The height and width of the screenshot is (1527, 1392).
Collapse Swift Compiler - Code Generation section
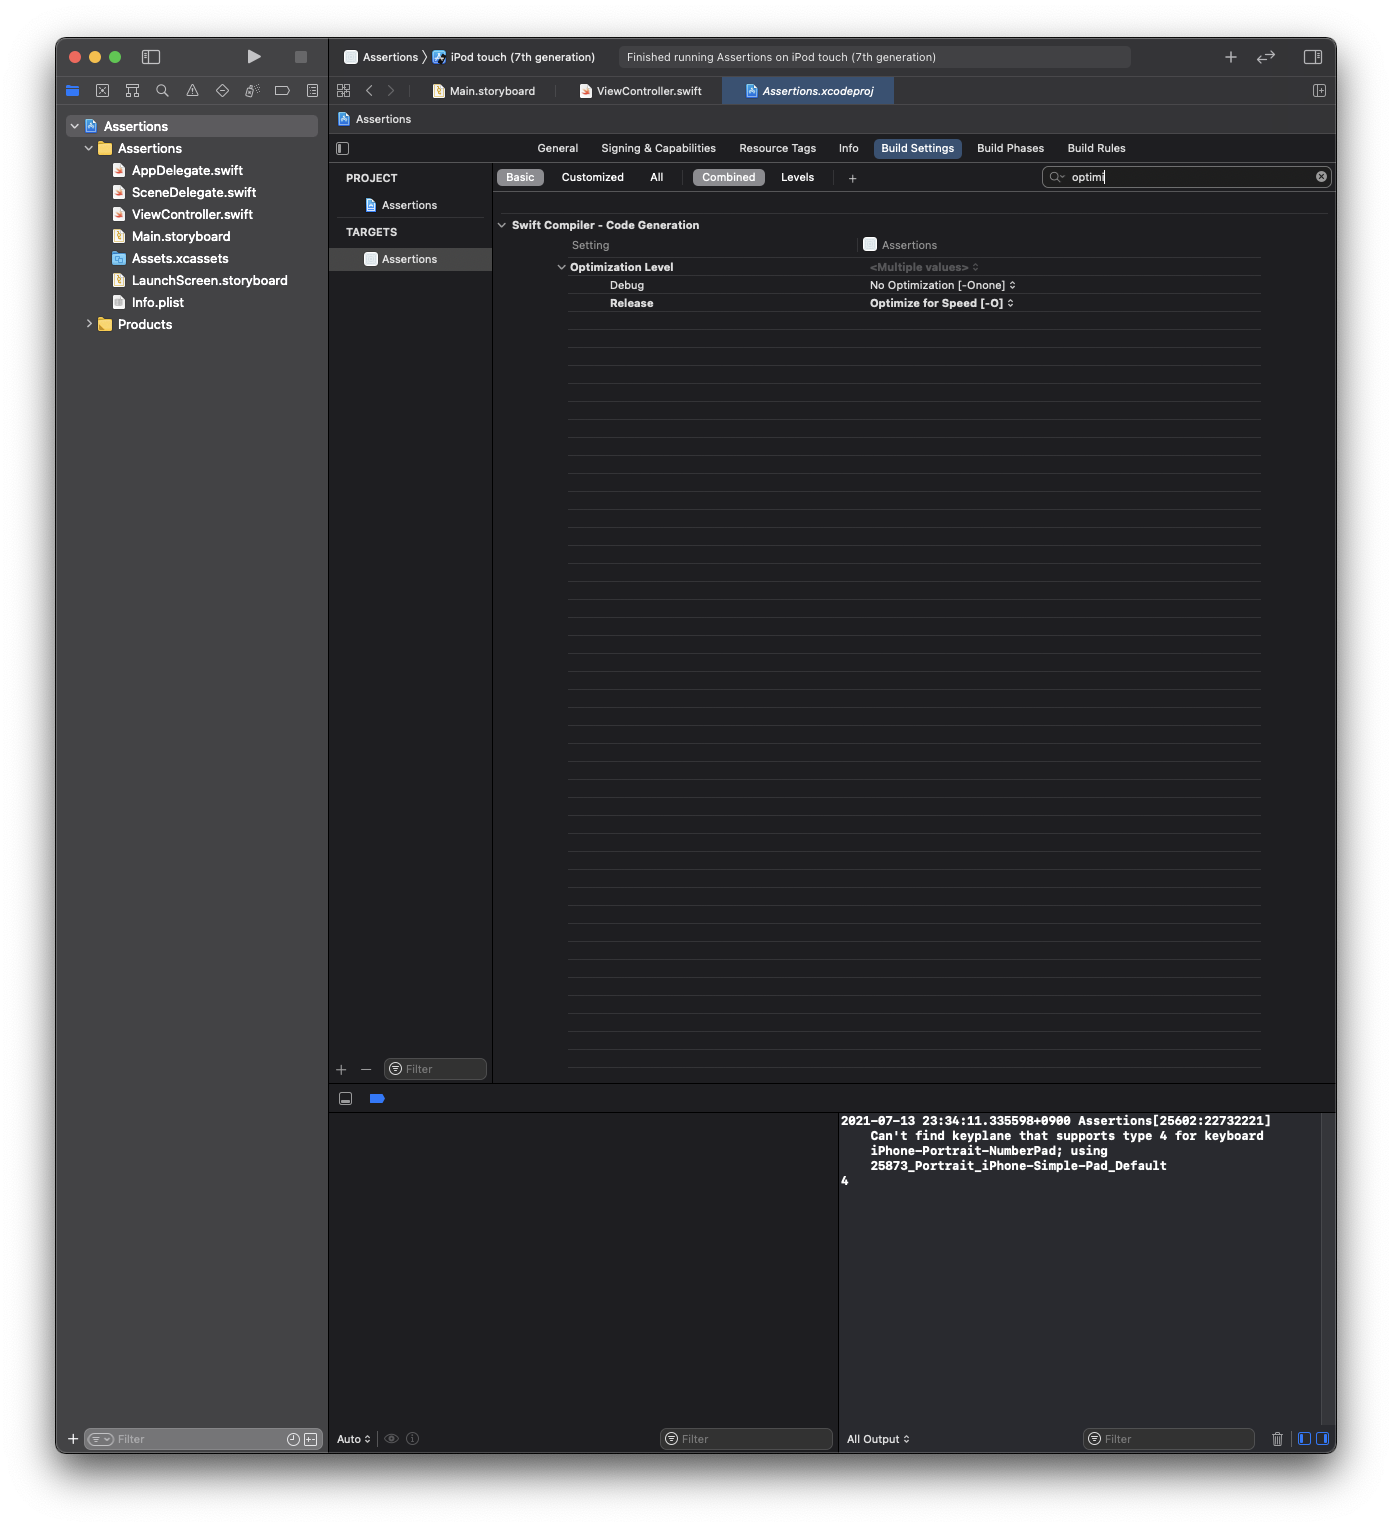502,225
